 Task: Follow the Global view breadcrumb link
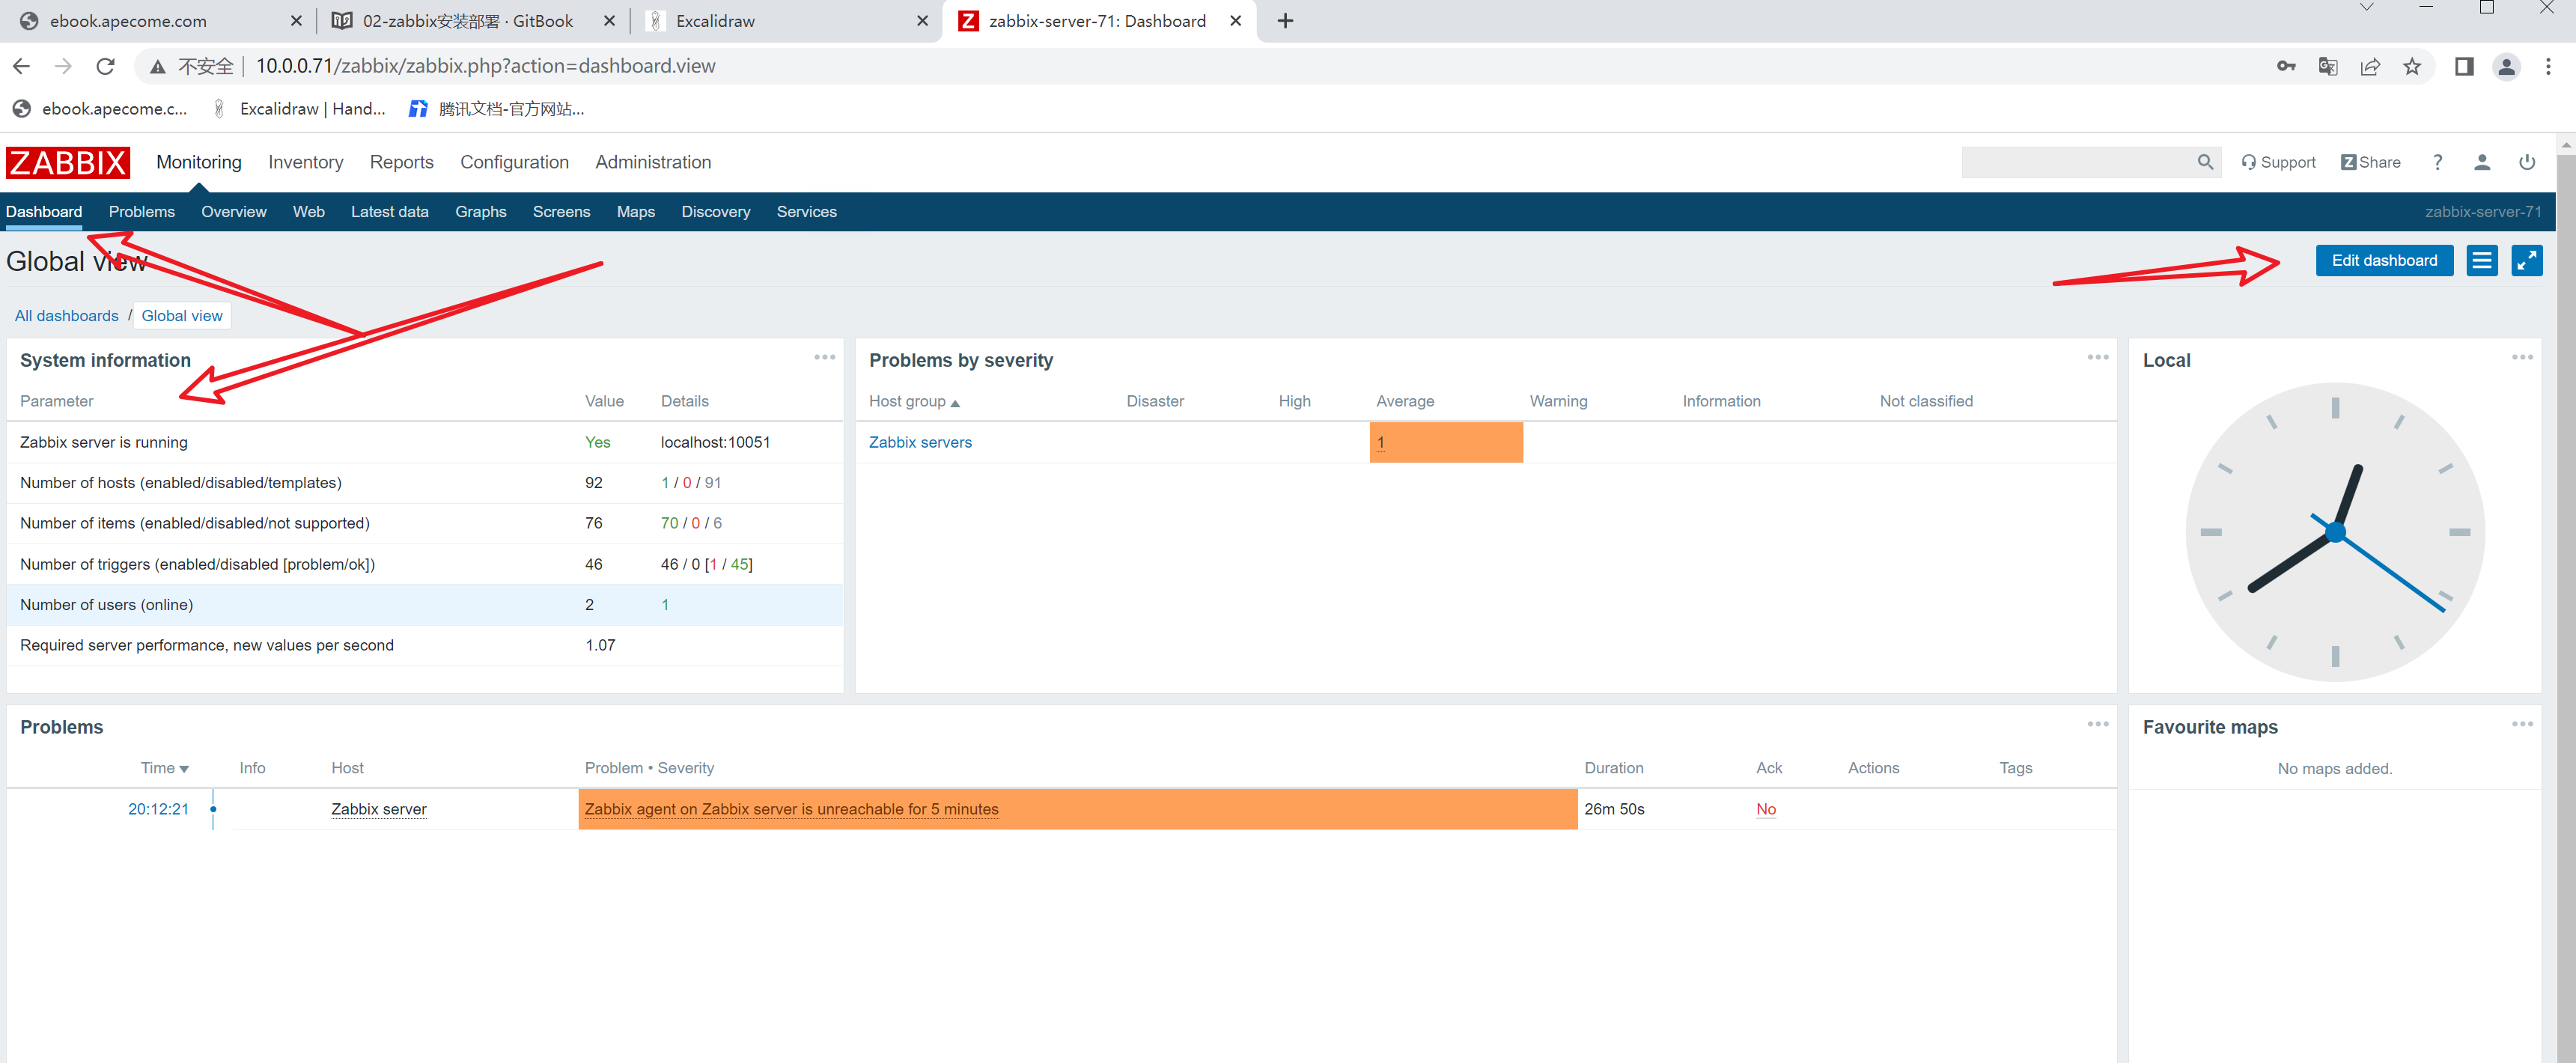(x=182, y=316)
